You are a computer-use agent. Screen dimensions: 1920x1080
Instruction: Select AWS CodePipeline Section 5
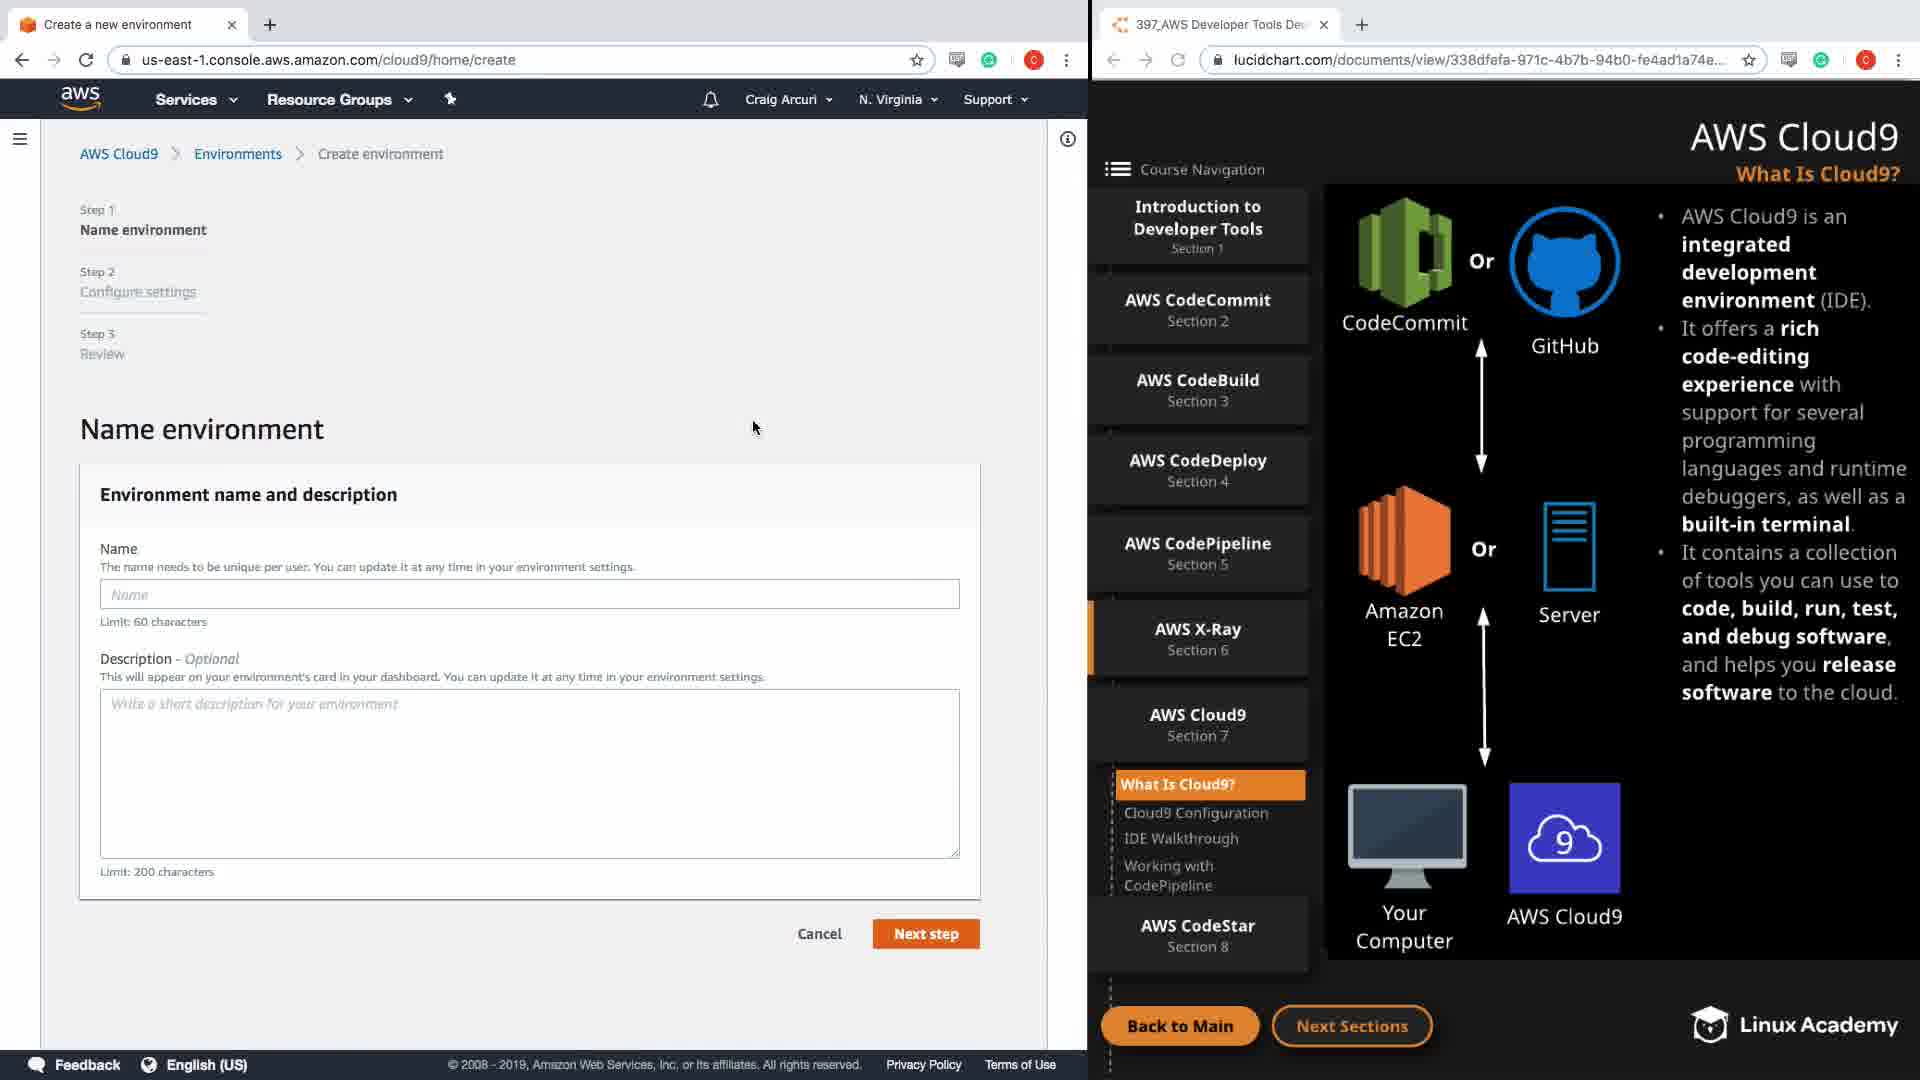(x=1197, y=553)
